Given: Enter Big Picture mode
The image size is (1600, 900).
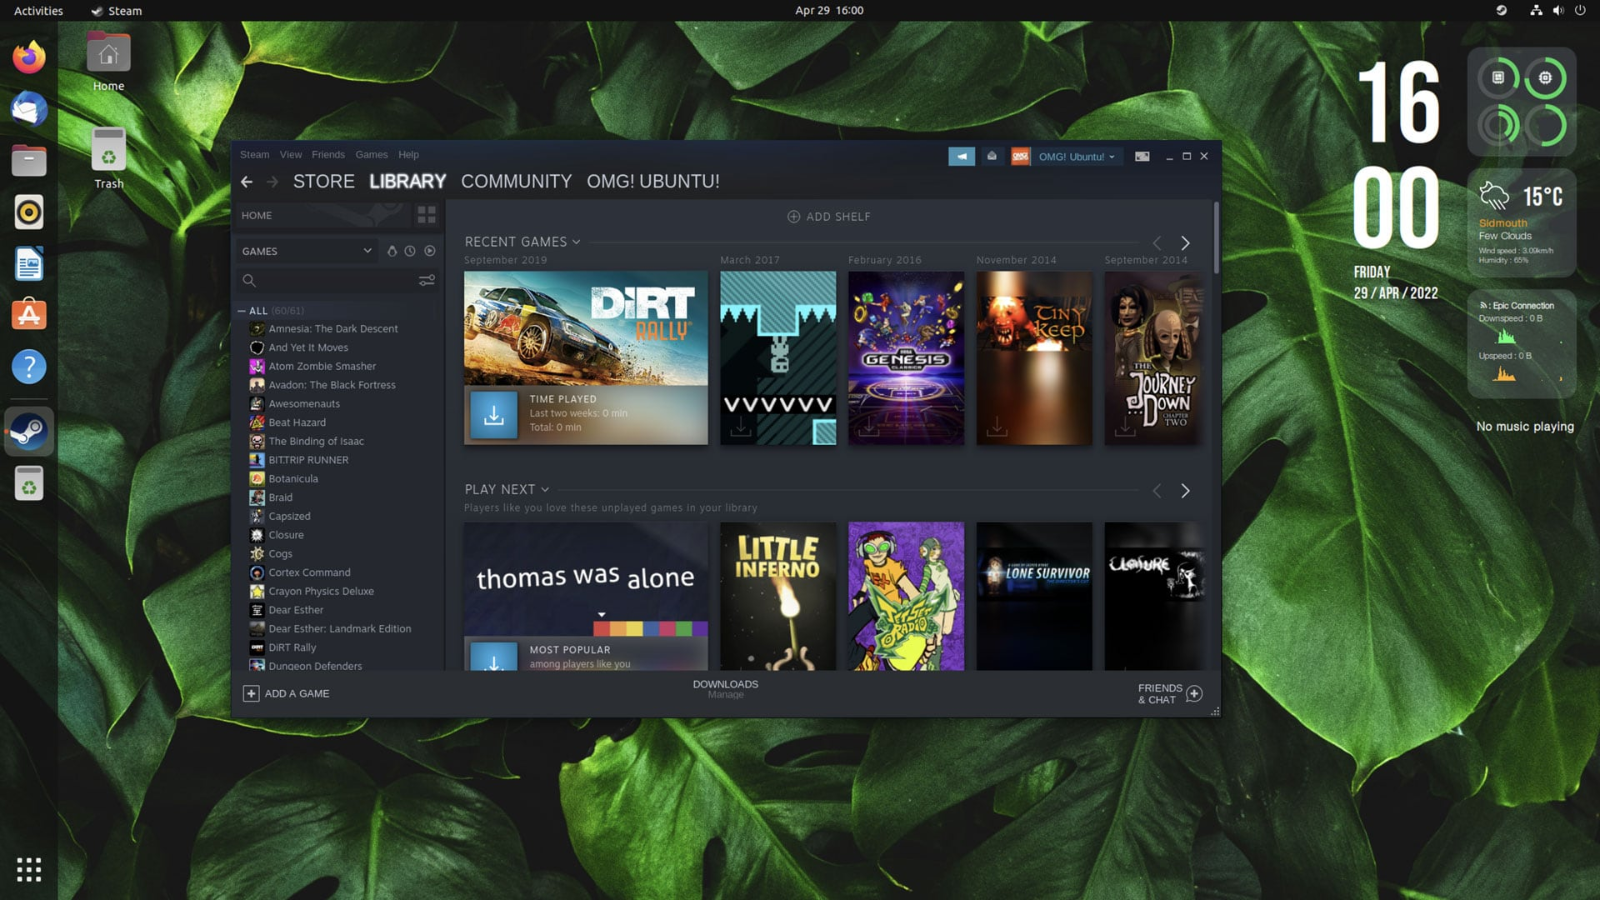Looking at the screenshot, I should pos(1142,156).
